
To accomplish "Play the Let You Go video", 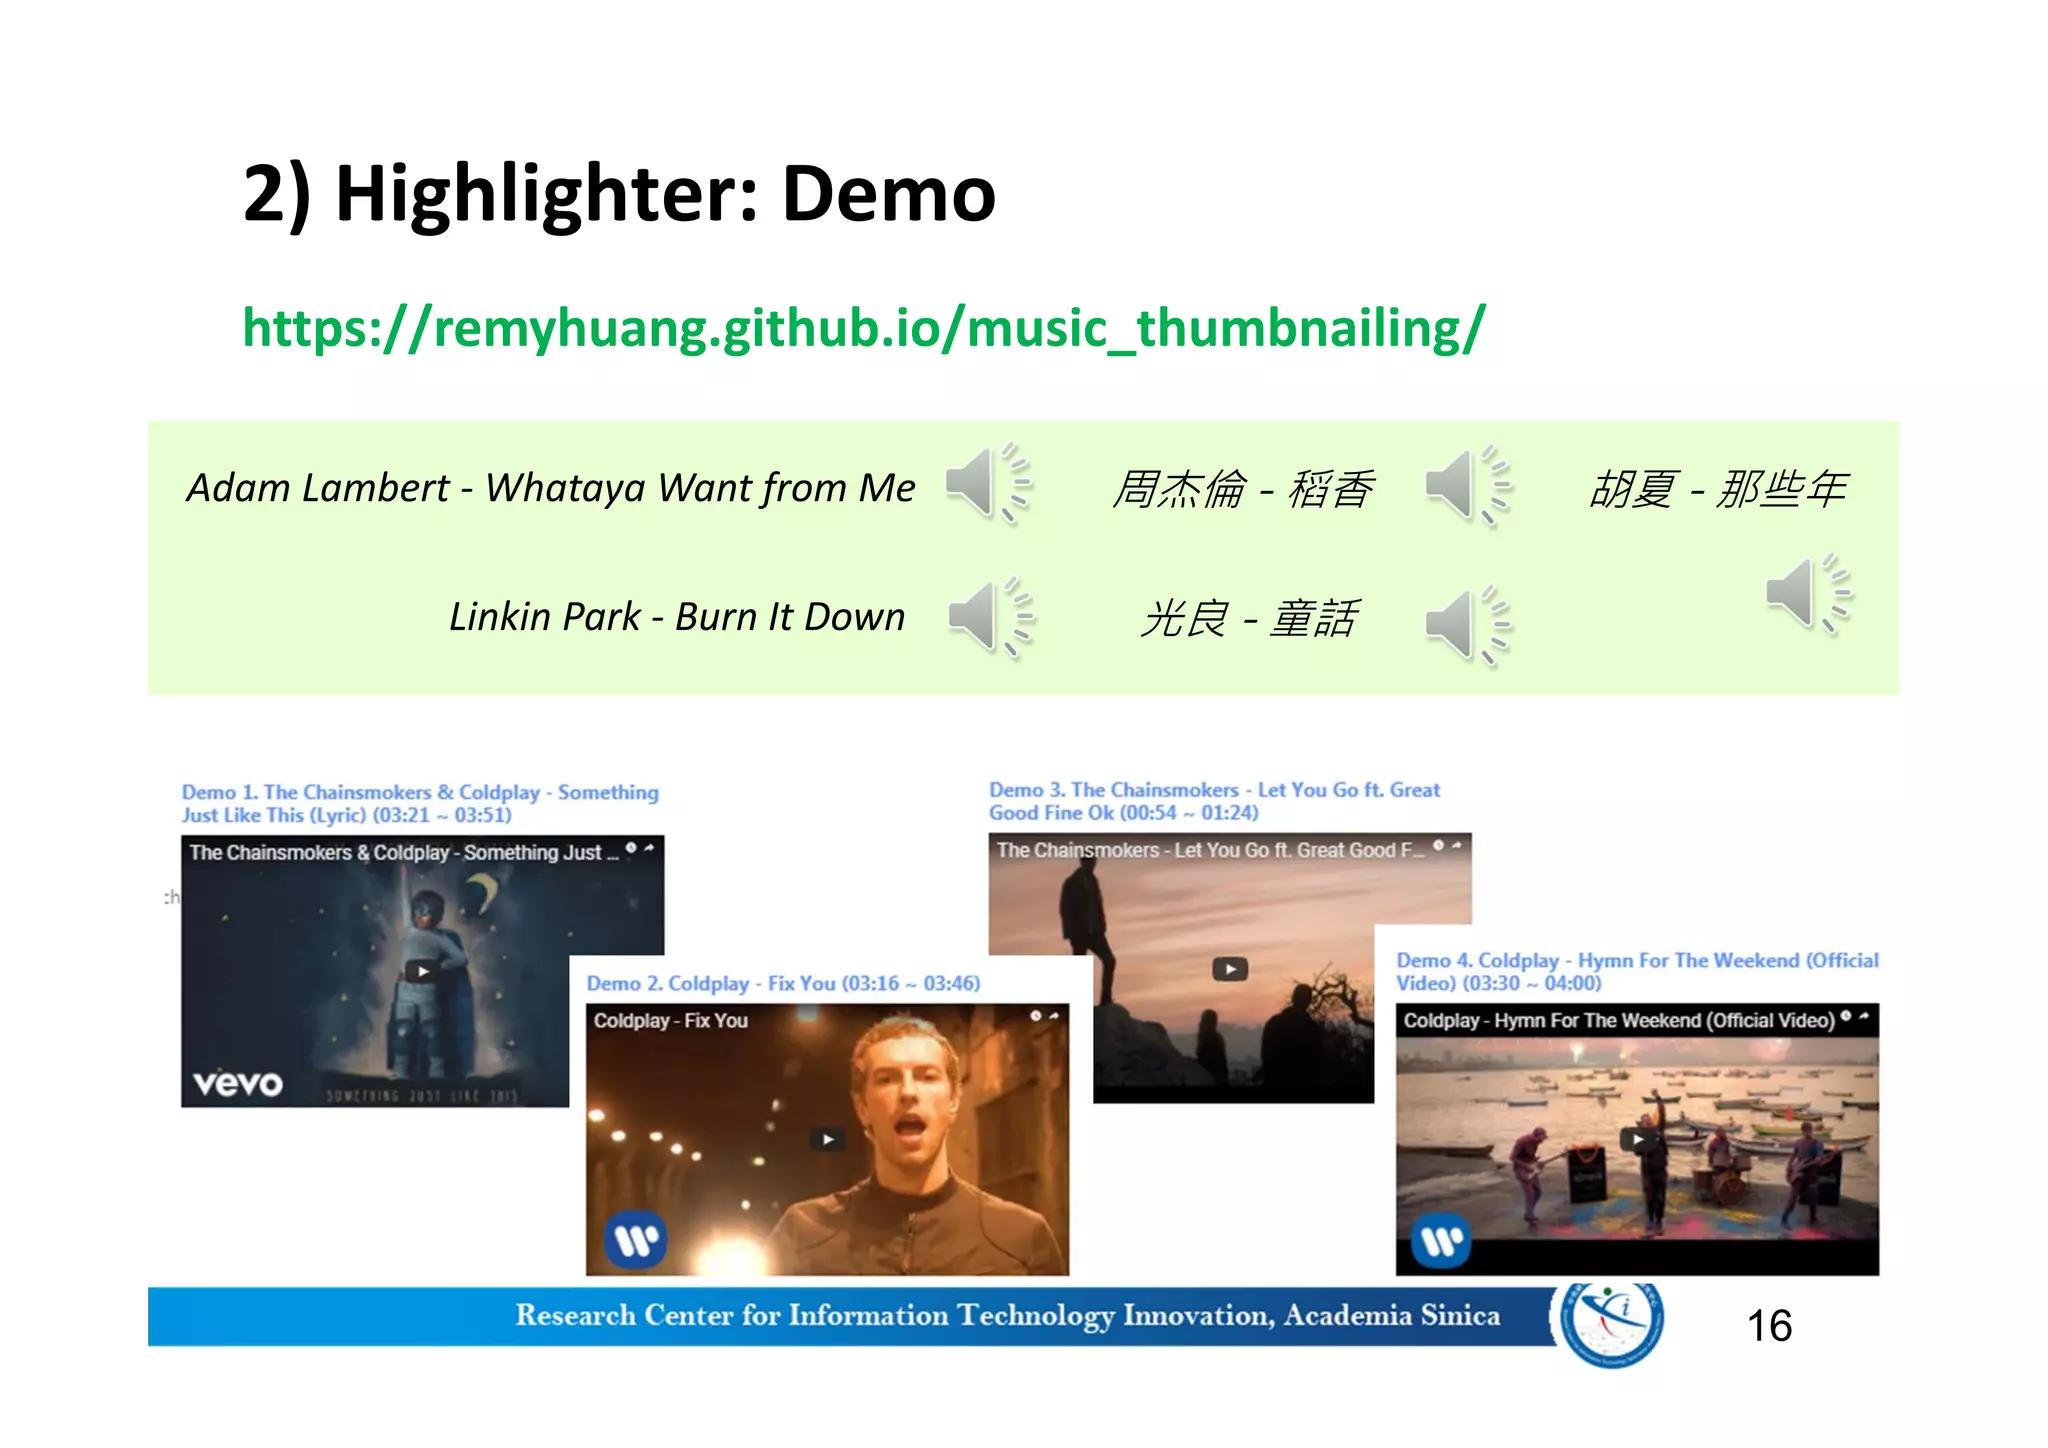I will (1230, 969).
